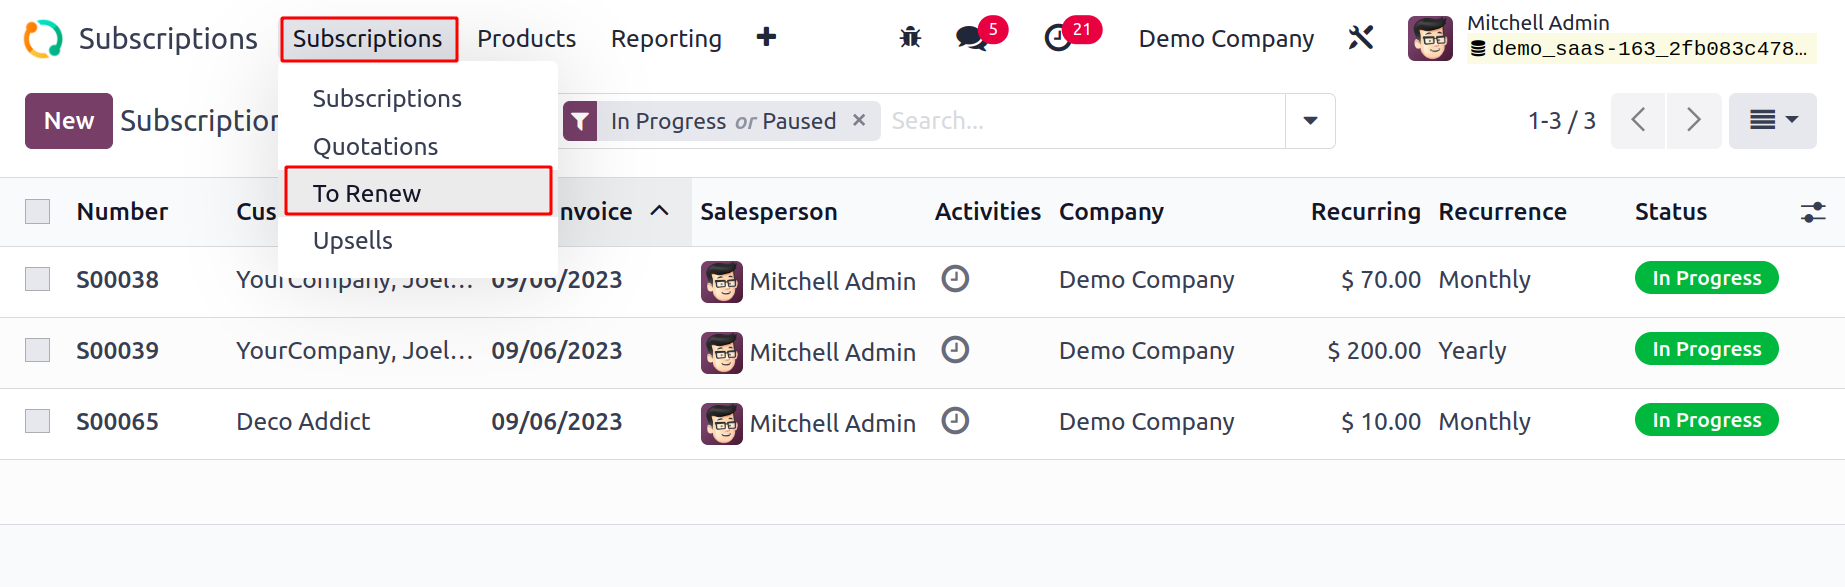This screenshot has width=1845, height=587.
Task: Go to previous page arrow
Action: [x=1638, y=121]
